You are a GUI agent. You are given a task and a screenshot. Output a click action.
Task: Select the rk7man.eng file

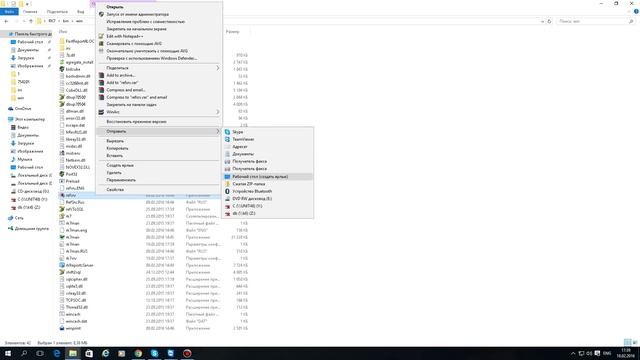click(76, 231)
